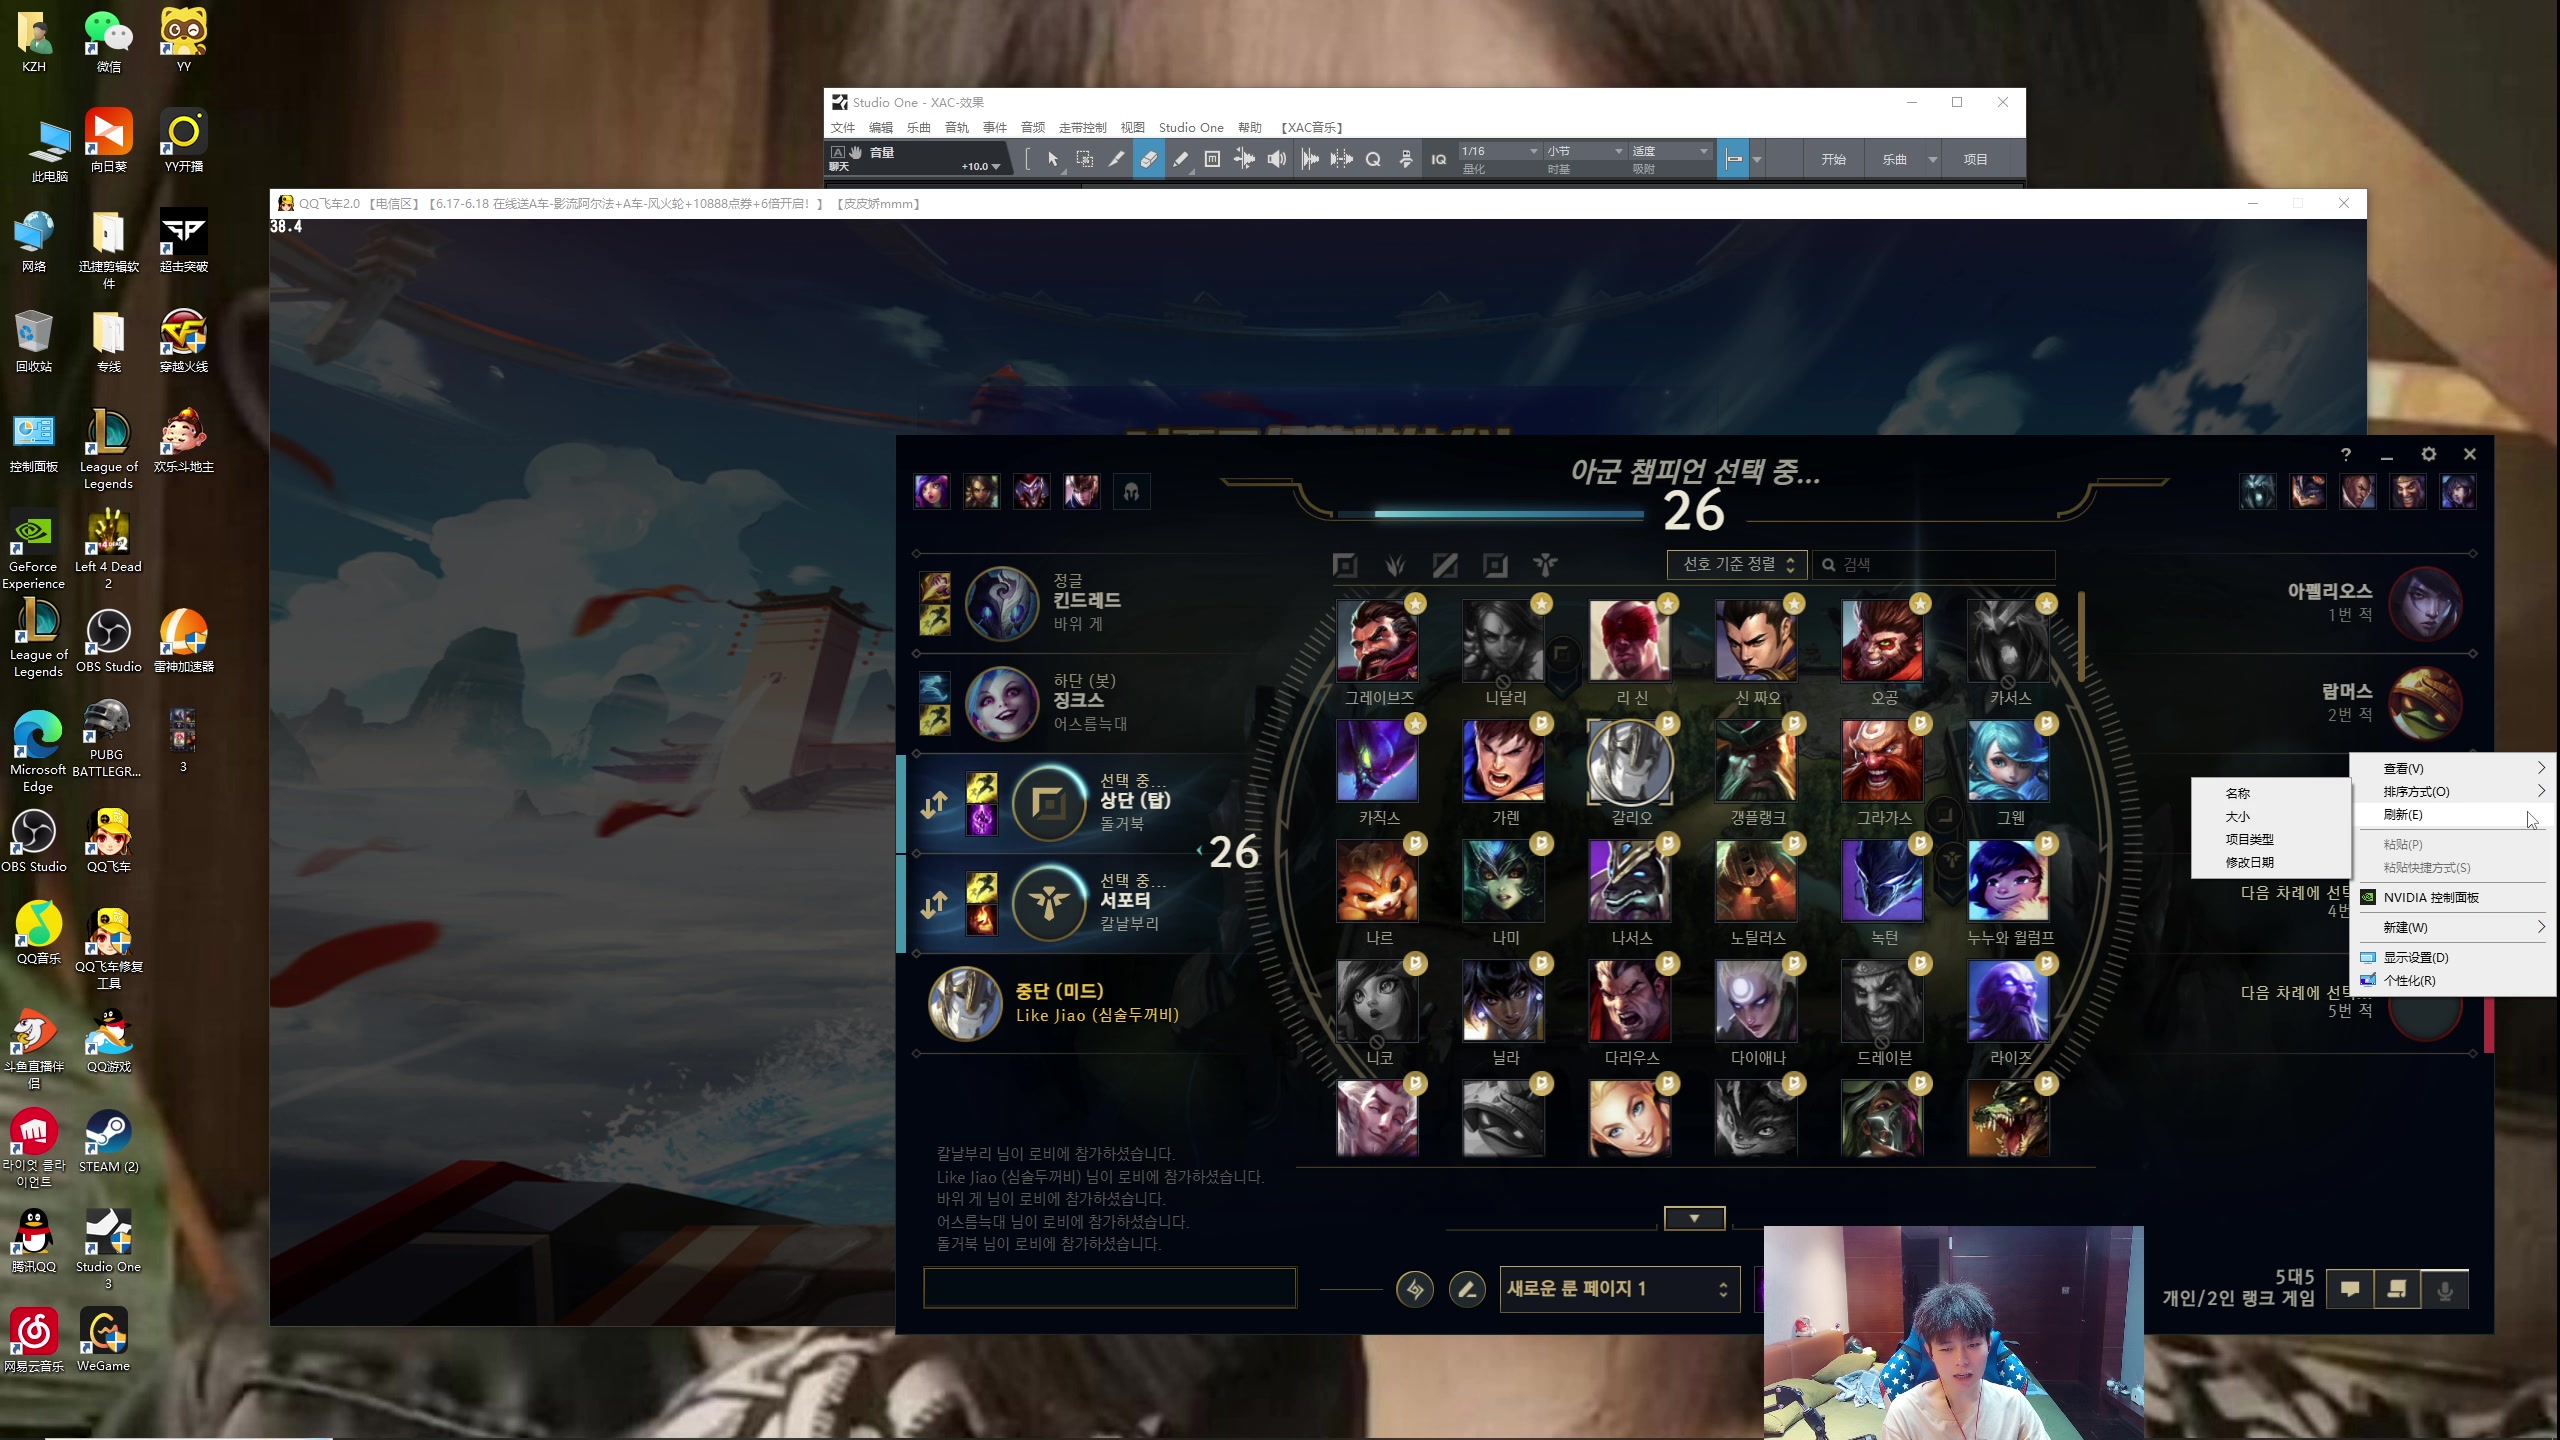Screen dimensions: 2560x1440
Task: Select the Range tool in Studio One
Action: pos(1084,159)
